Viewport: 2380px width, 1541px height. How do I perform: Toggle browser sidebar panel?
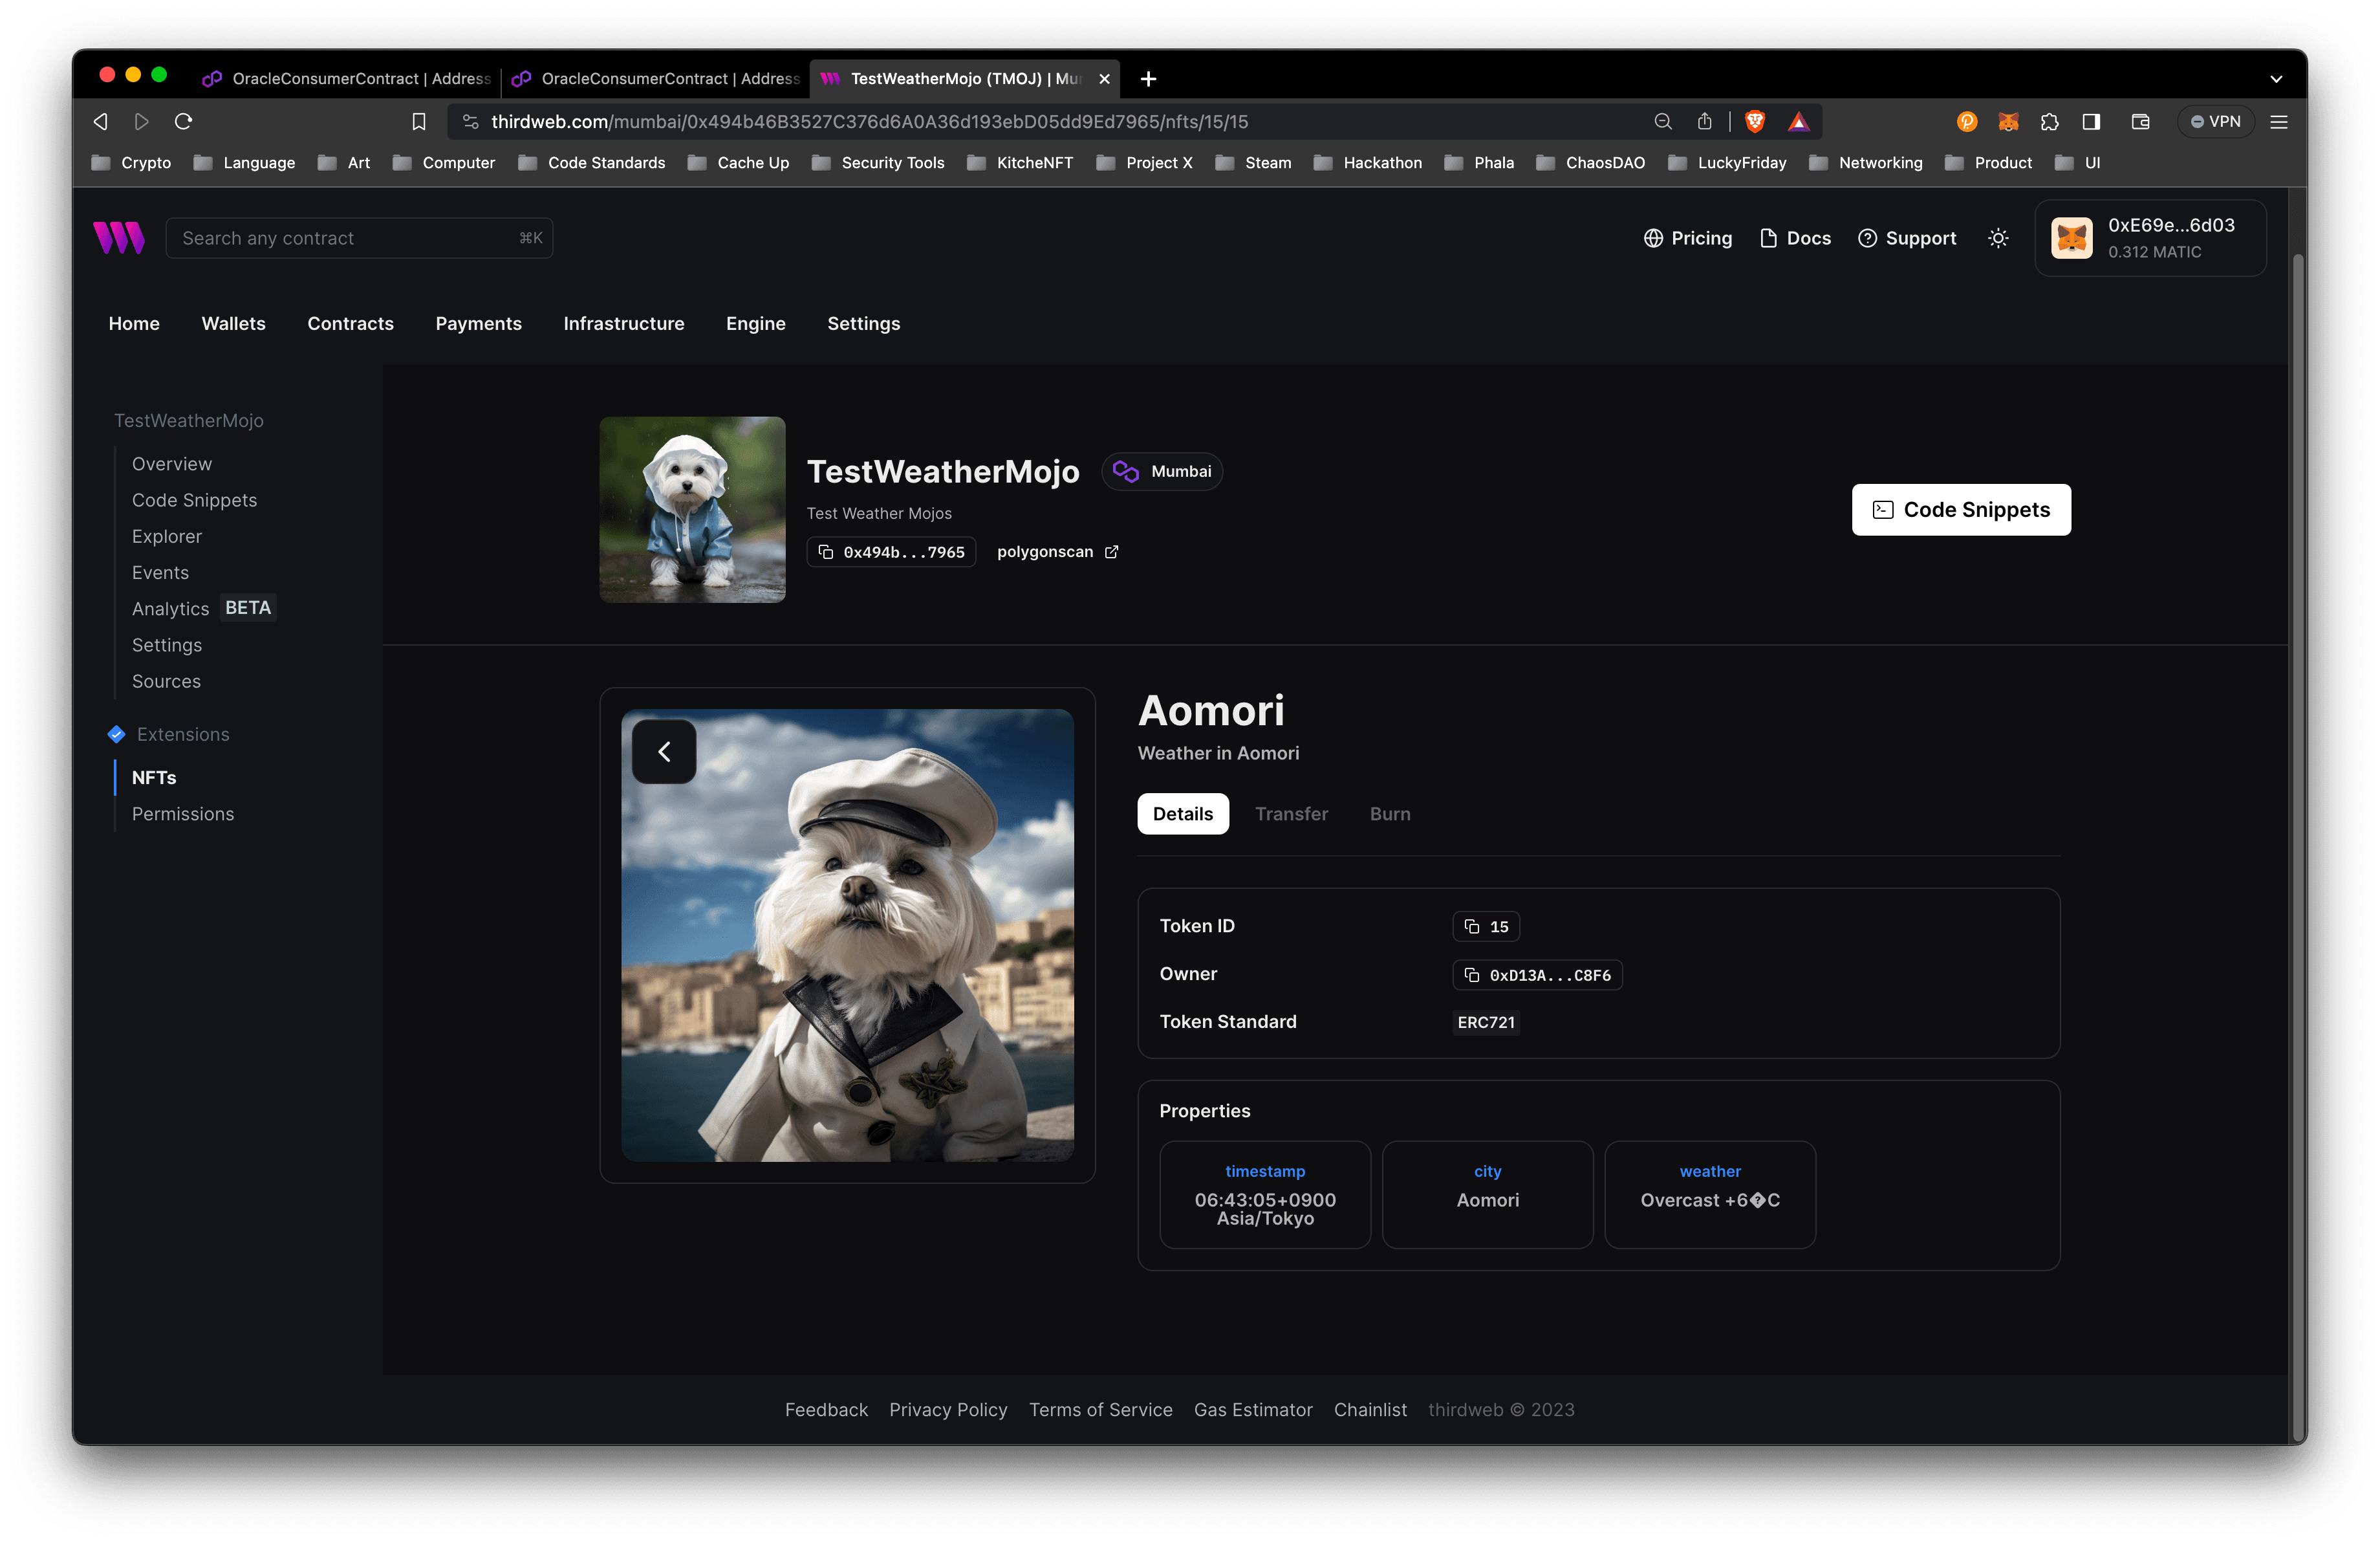point(2090,121)
